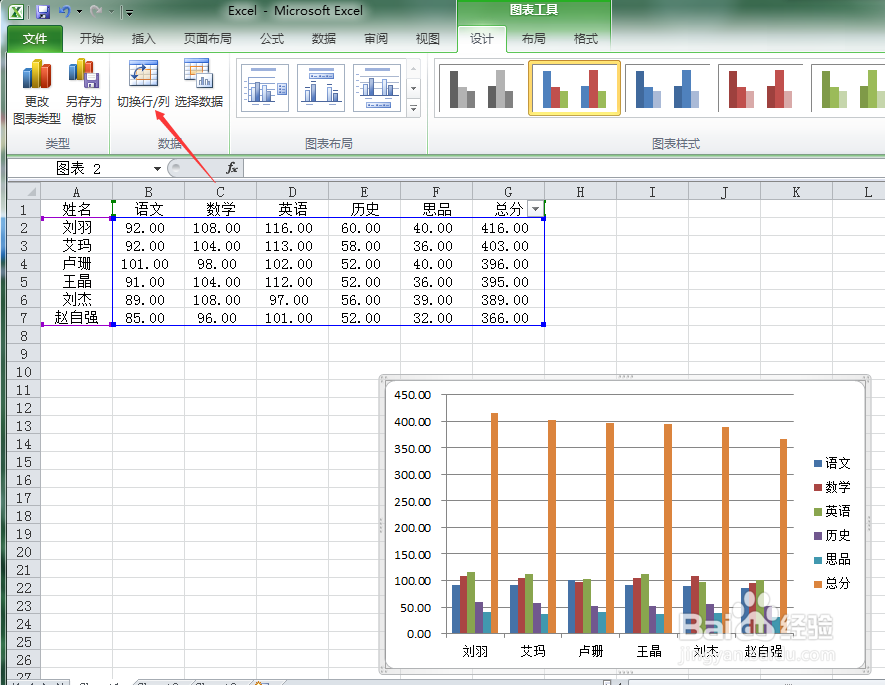Click the 历史 legend entry in chart

point(832,535)
